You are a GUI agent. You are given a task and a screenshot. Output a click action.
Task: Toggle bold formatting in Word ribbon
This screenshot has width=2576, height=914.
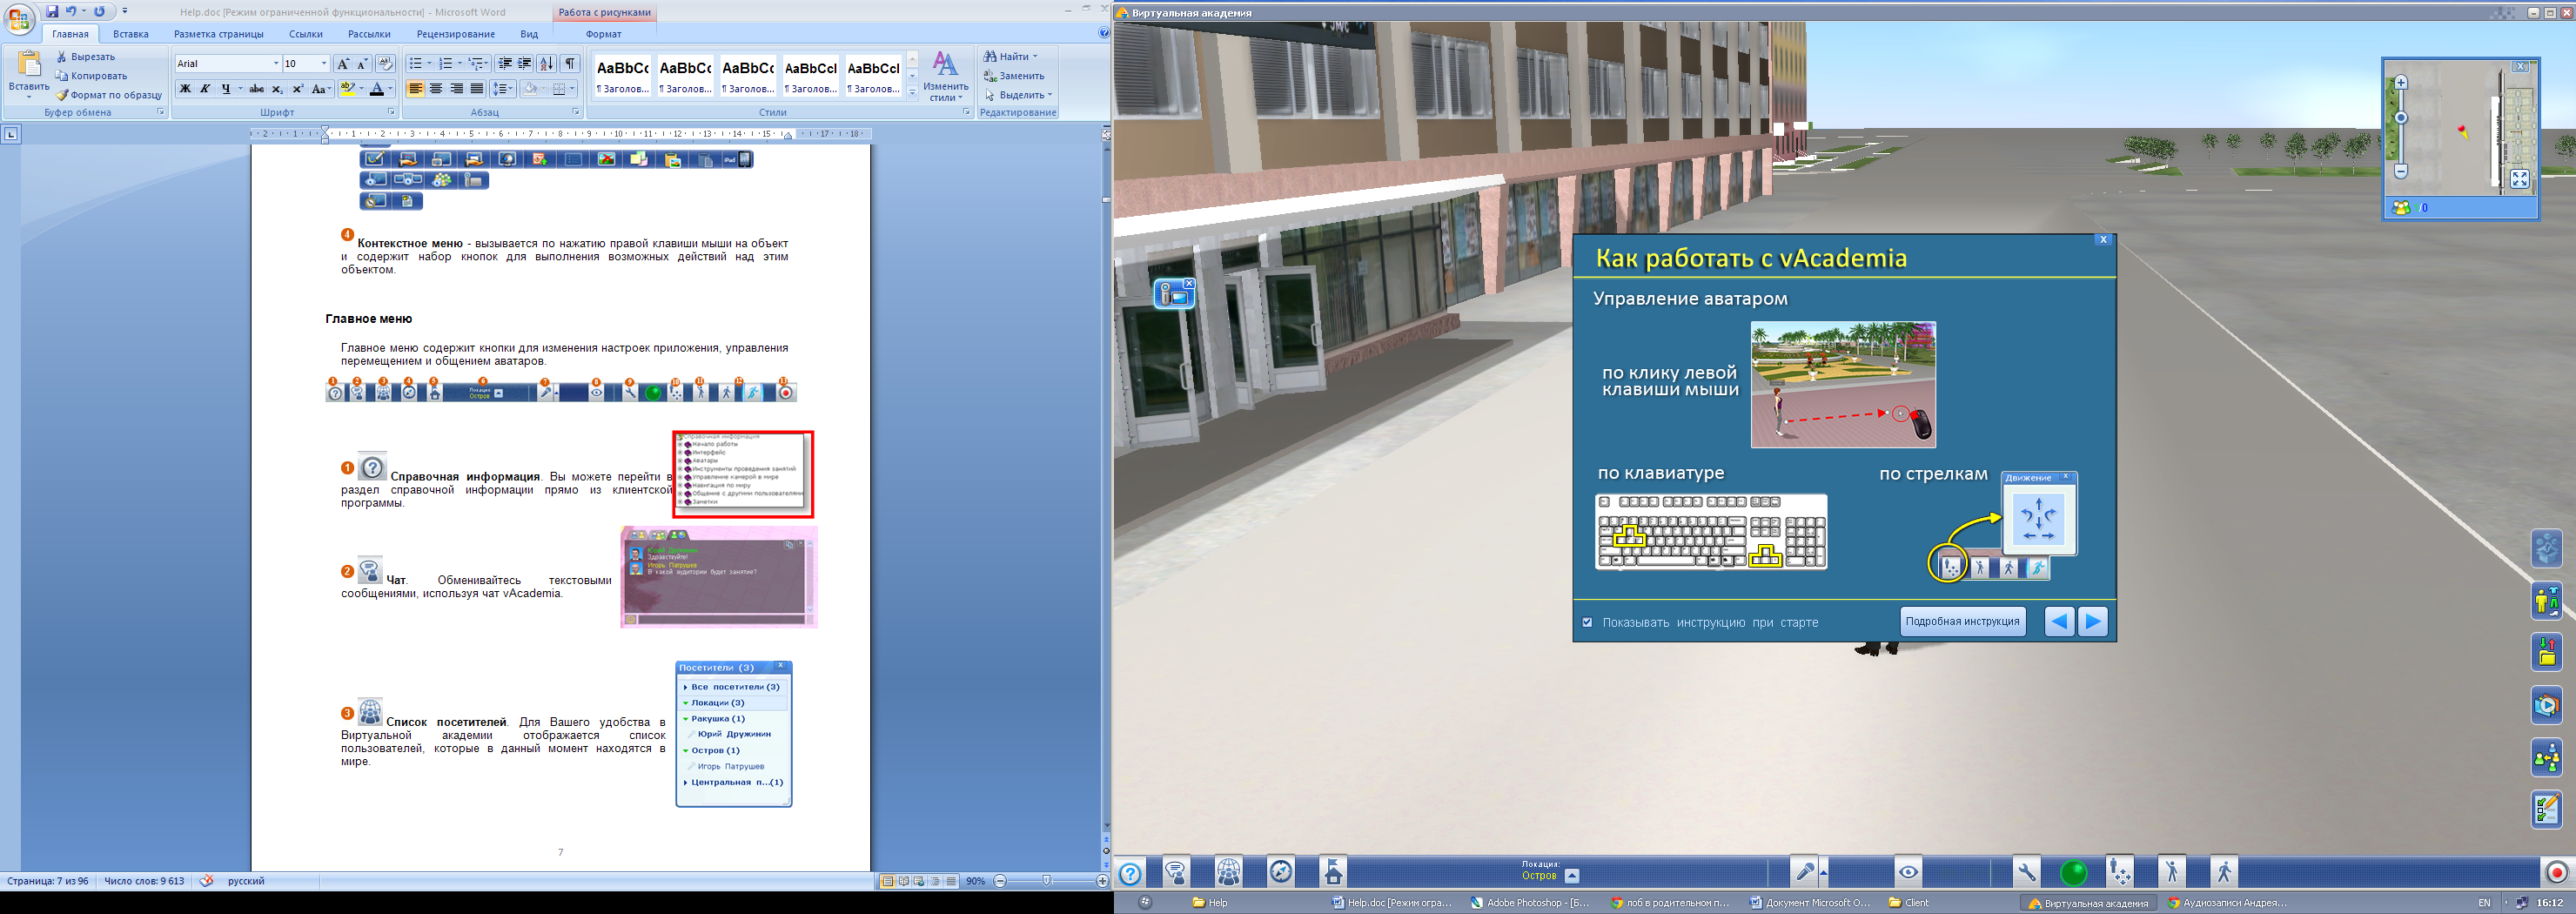point(185,89)
